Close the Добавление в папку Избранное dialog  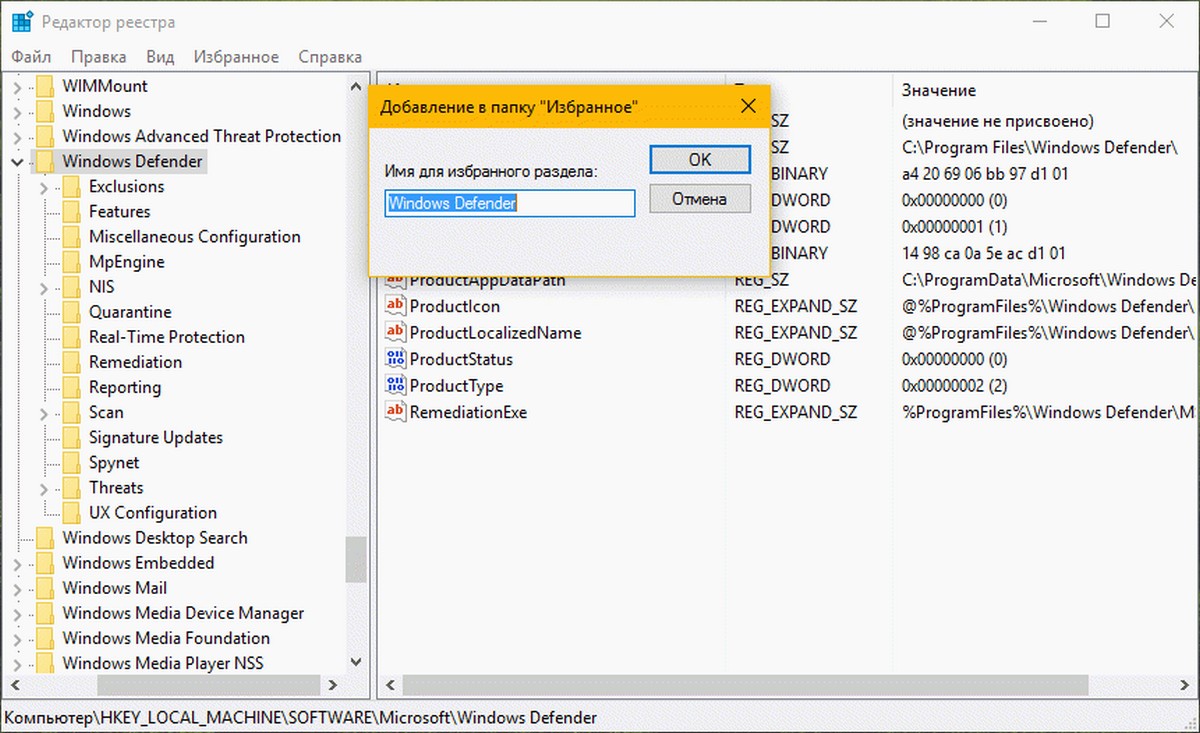[x=747, y=105]
